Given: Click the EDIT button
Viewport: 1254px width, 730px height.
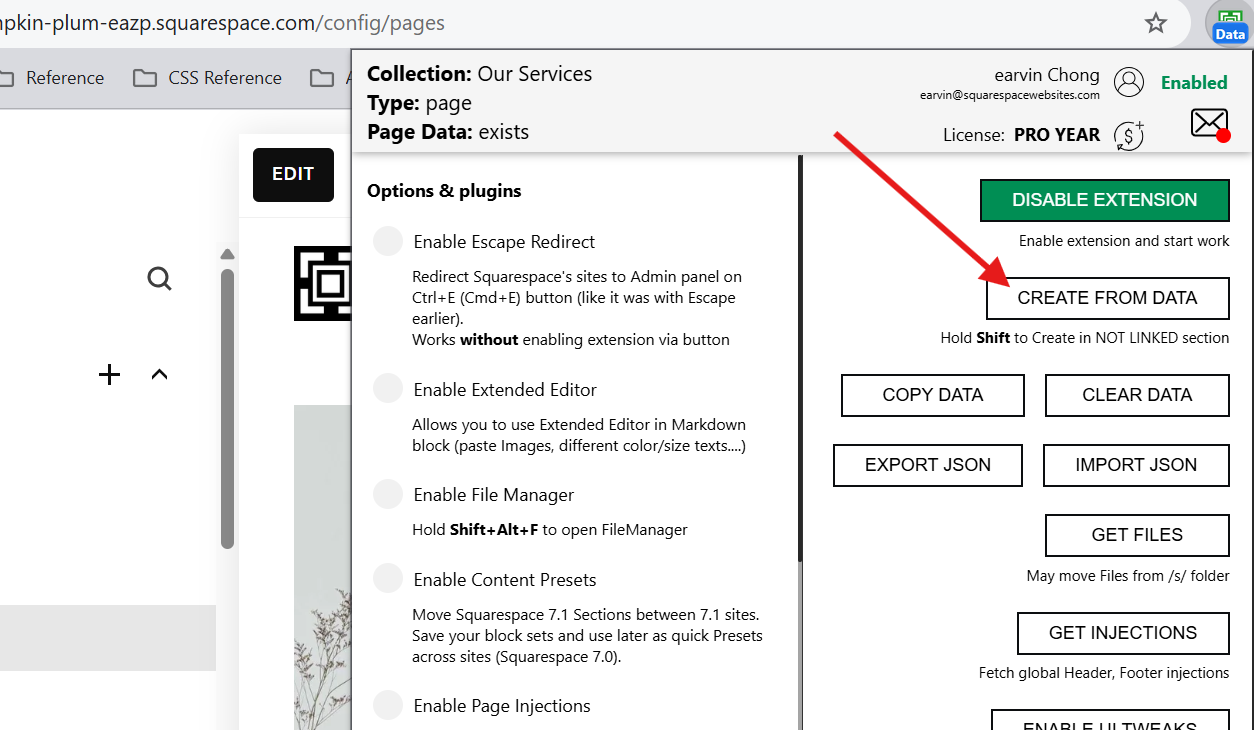Looking at the screenshot, I should click(x=293, y=174).
